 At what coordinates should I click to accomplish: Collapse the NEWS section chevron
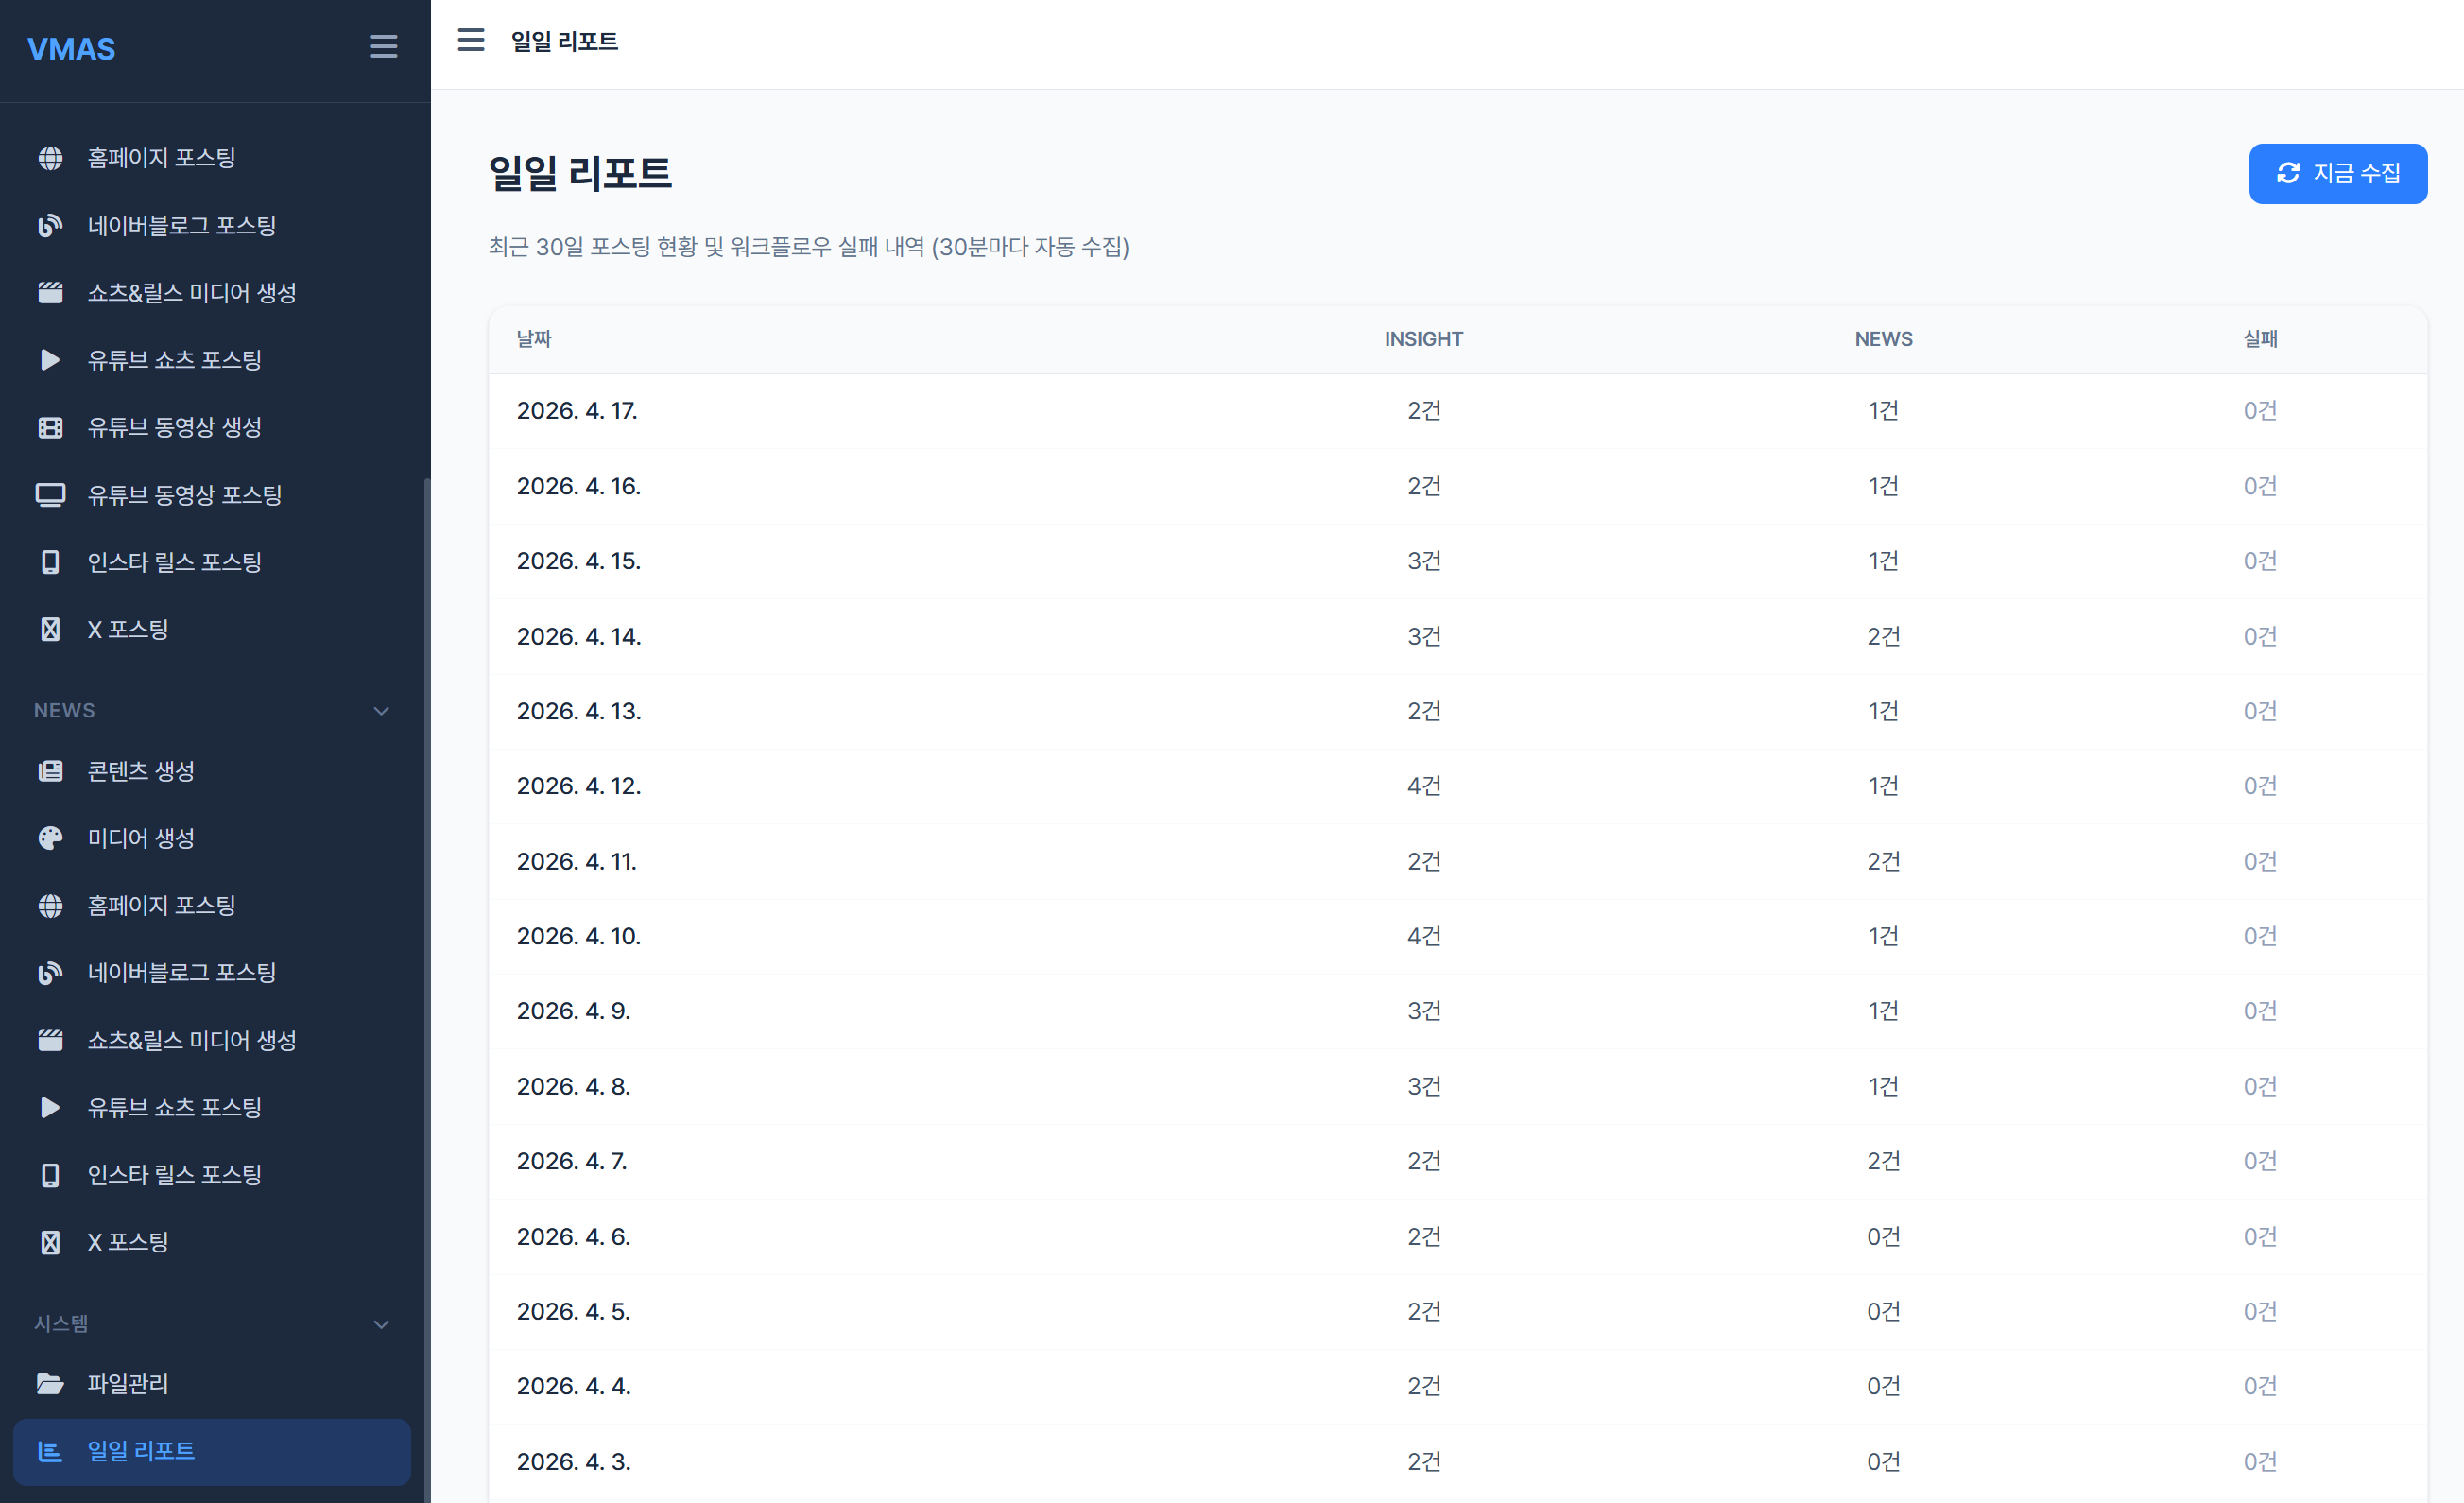[x=381, y=711]
